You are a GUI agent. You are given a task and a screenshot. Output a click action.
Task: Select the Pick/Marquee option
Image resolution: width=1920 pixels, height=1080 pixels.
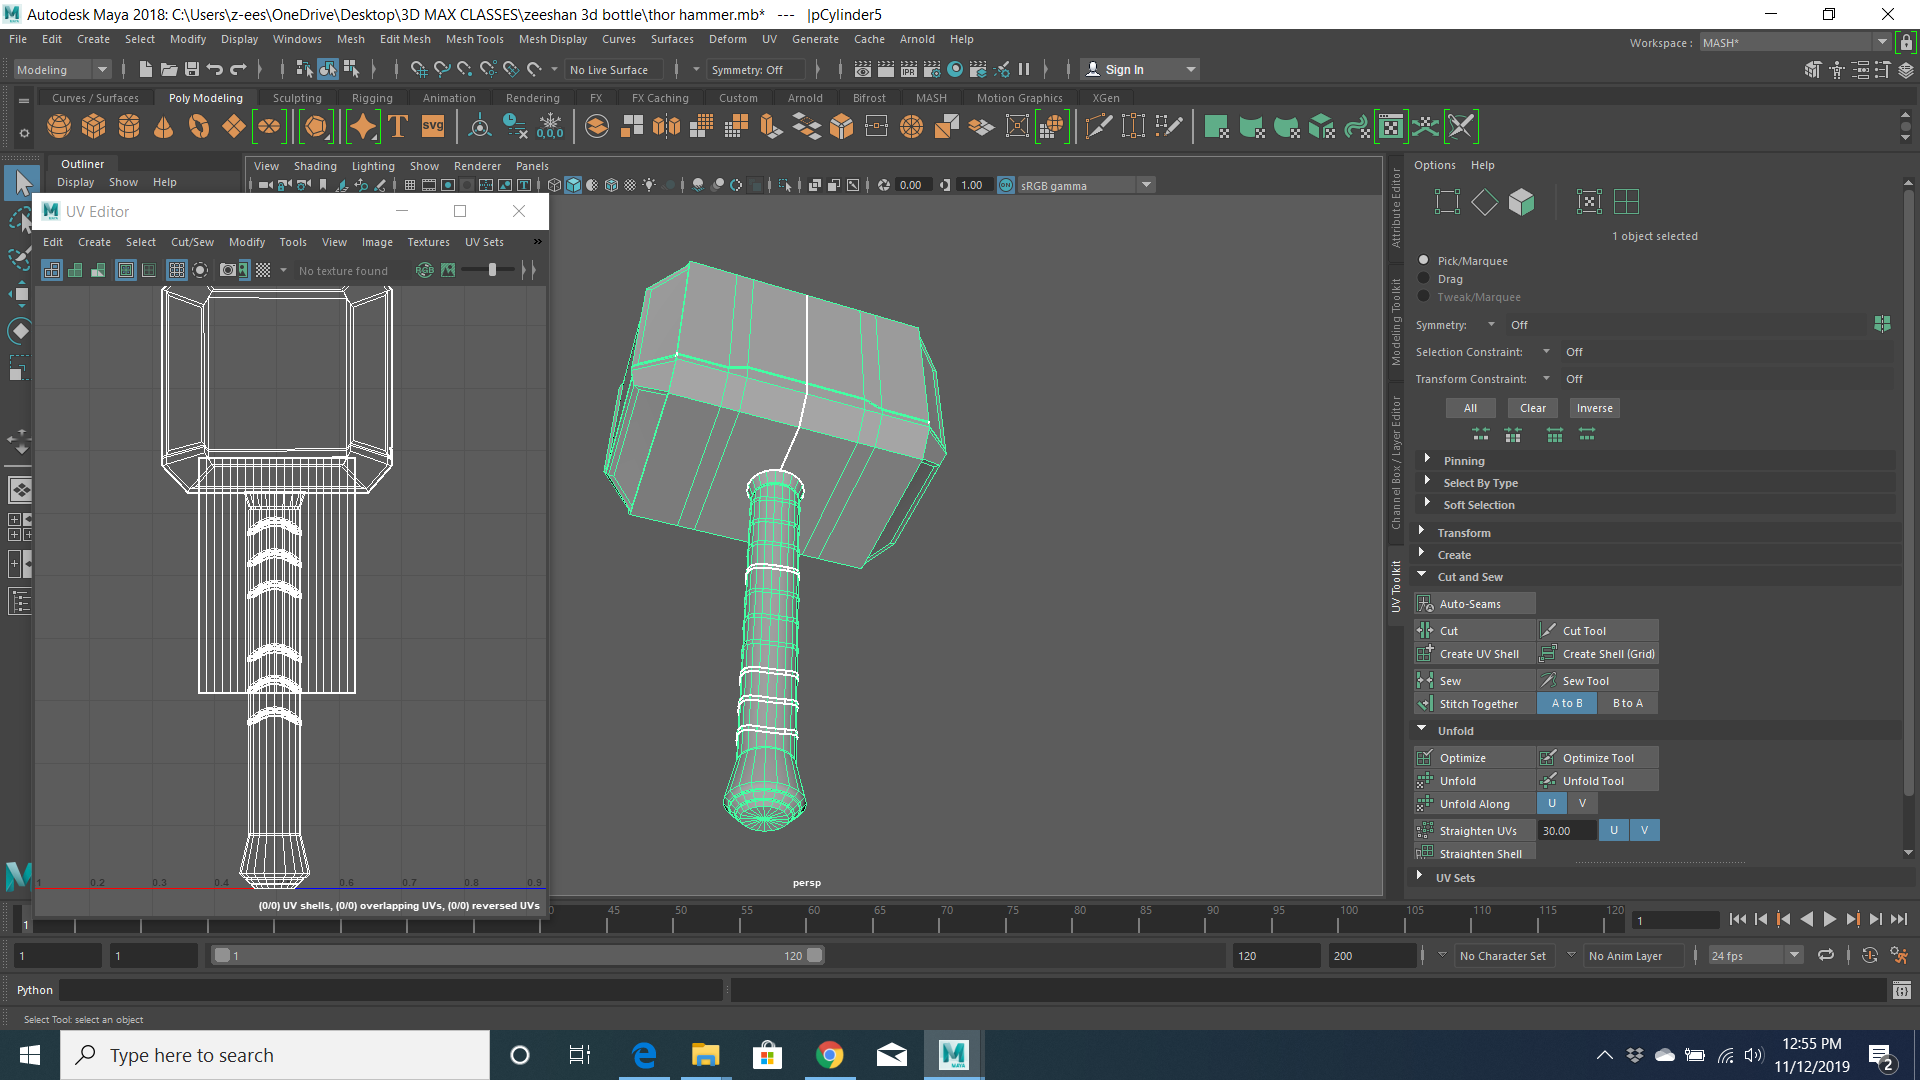click(1424, 260)
